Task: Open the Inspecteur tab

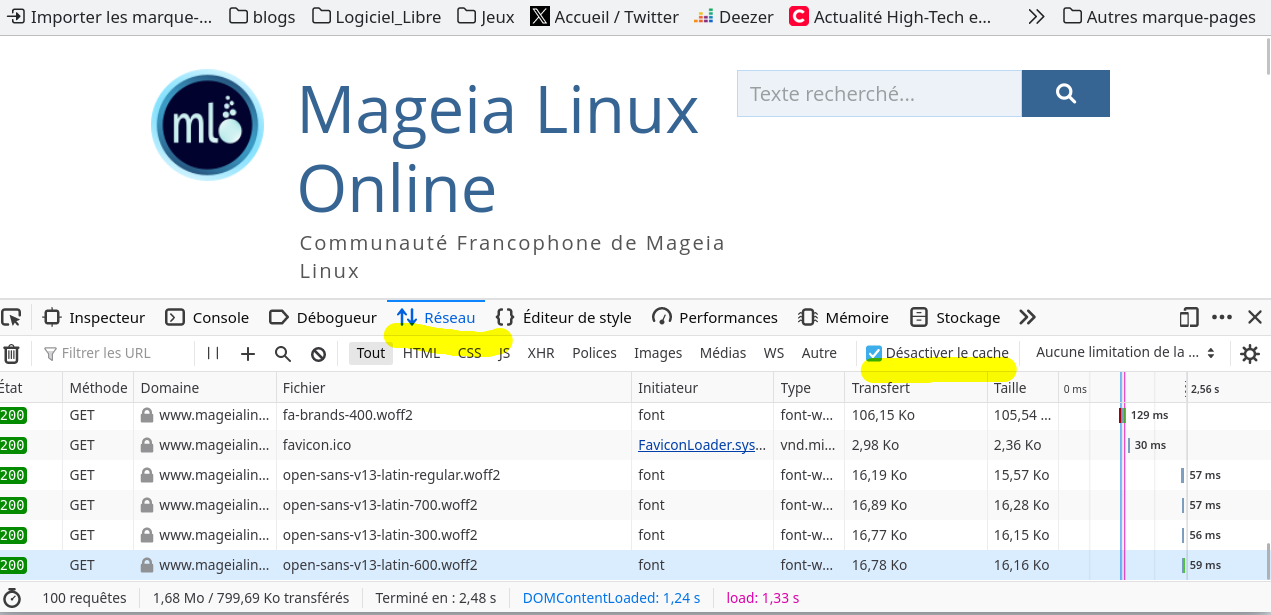Action: click(95, 318)
